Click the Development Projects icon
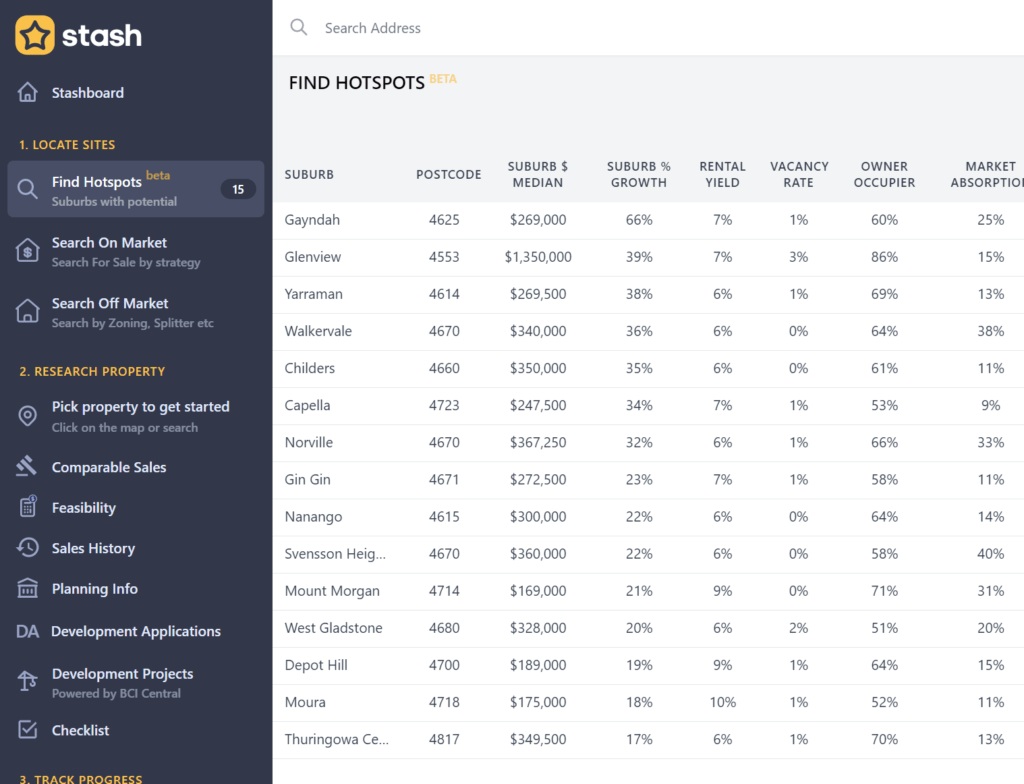 26,682
